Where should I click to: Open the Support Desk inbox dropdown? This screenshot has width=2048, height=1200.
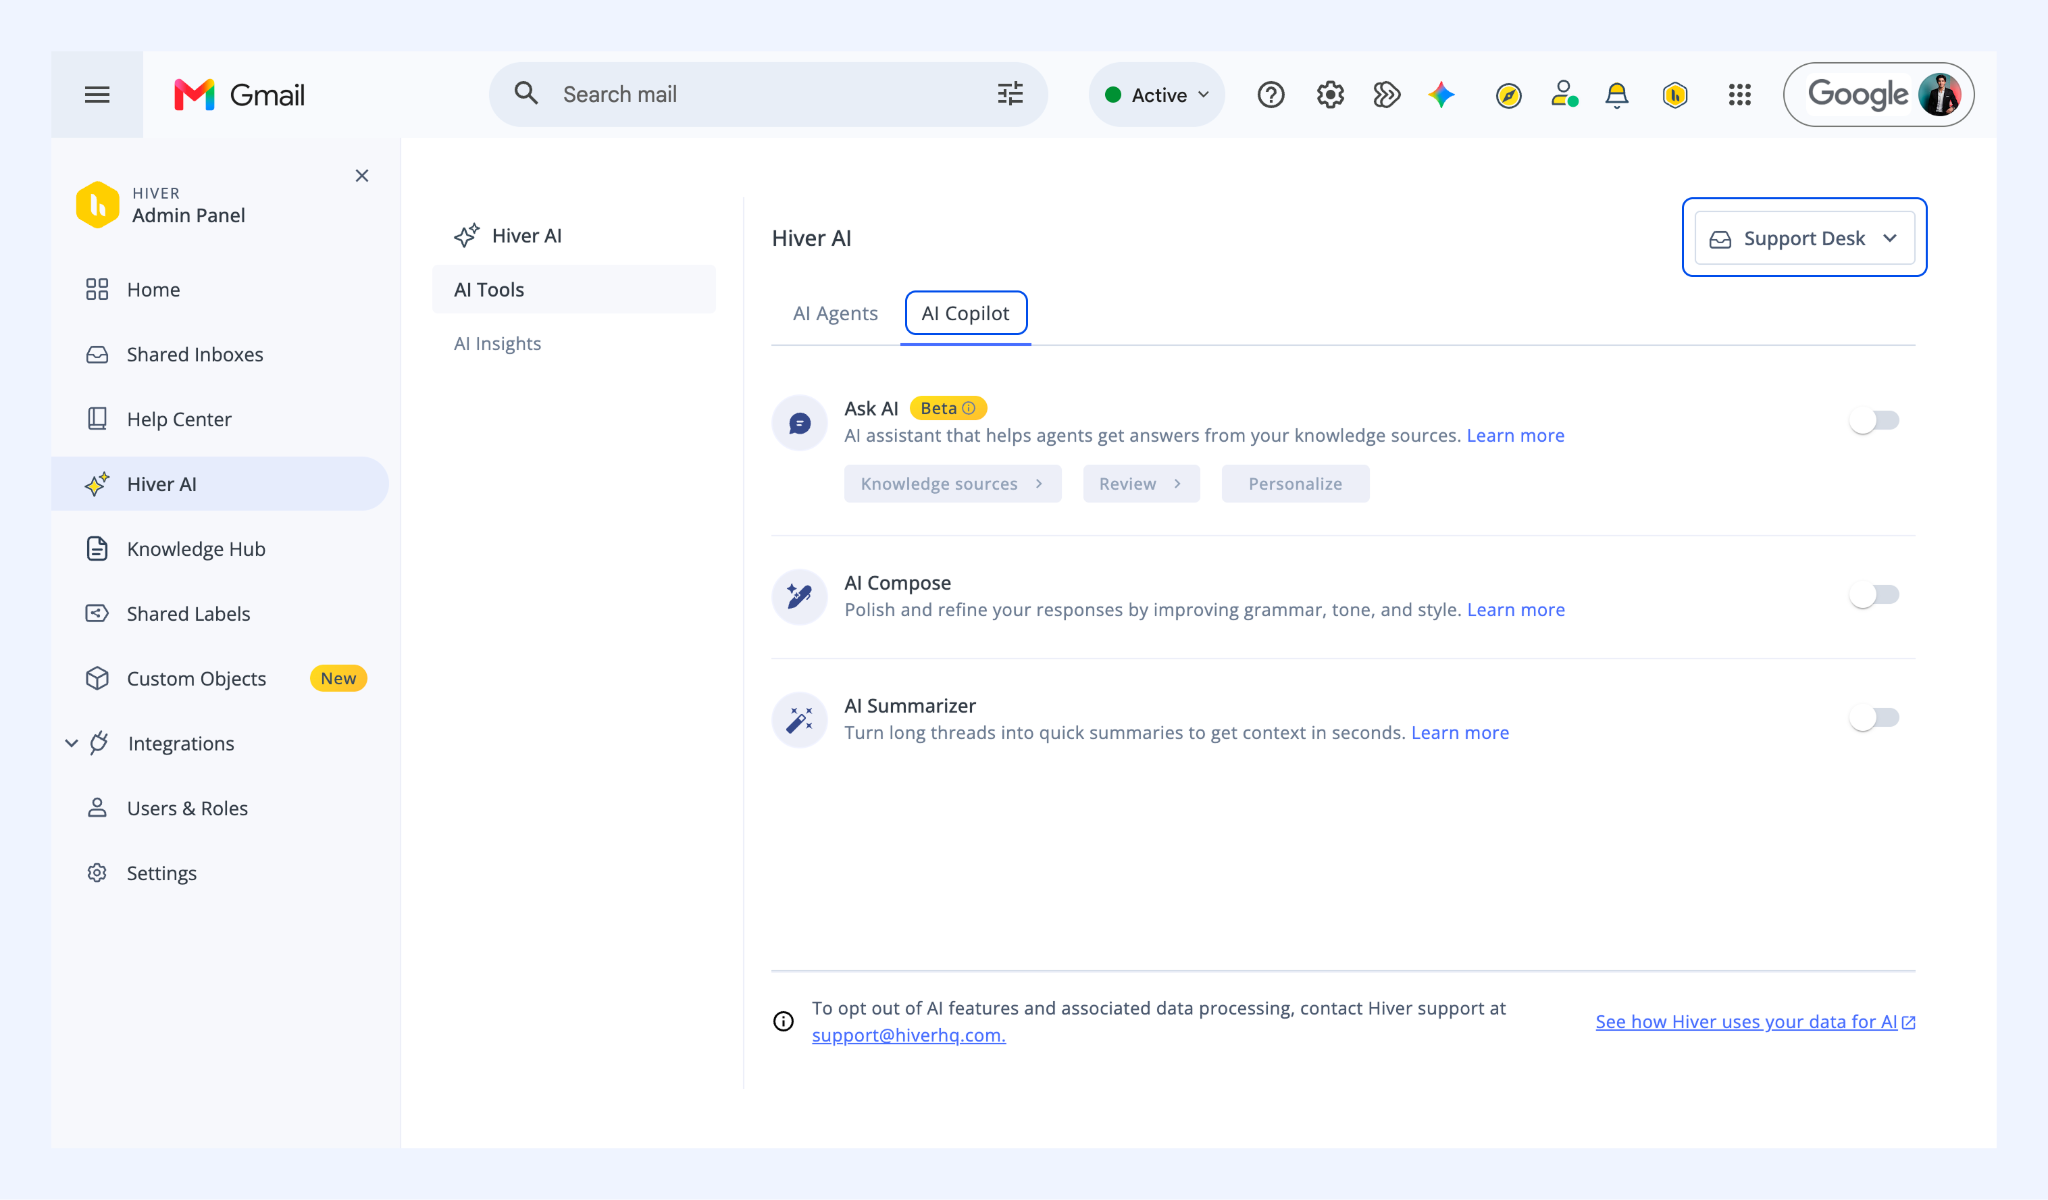click(x=1804, y=238)
